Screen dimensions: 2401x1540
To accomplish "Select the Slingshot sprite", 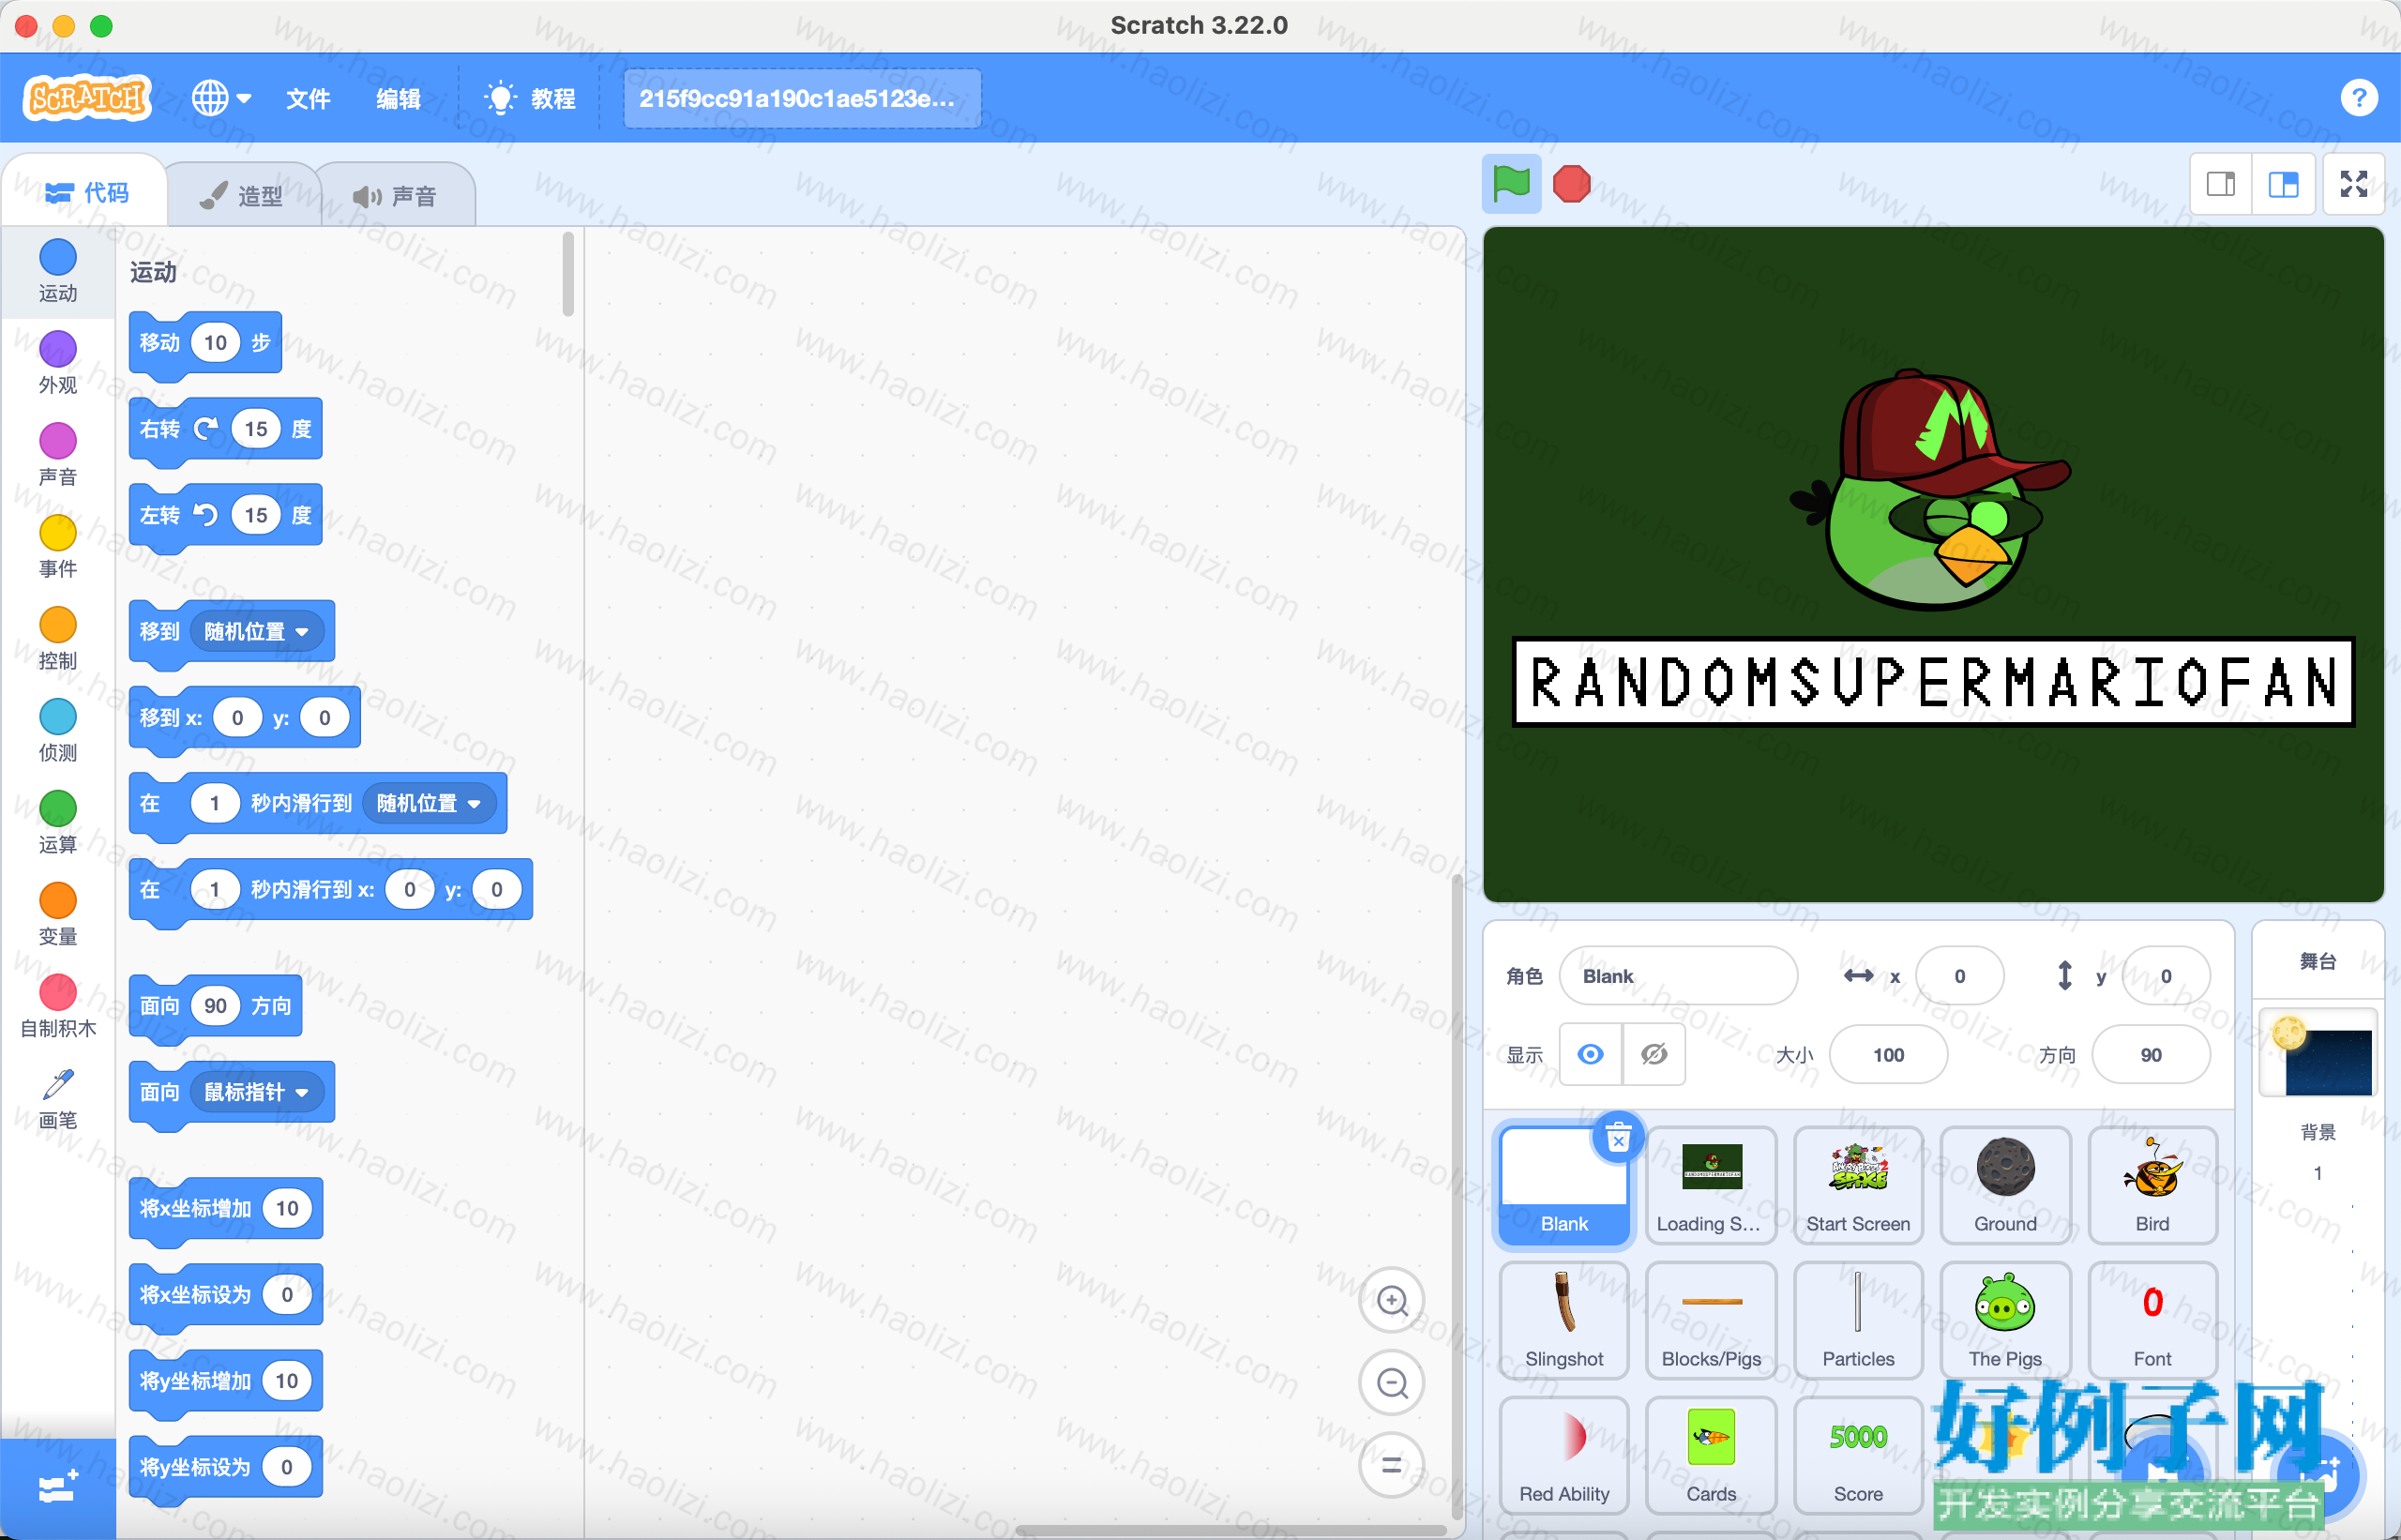I will 1564,1321.
